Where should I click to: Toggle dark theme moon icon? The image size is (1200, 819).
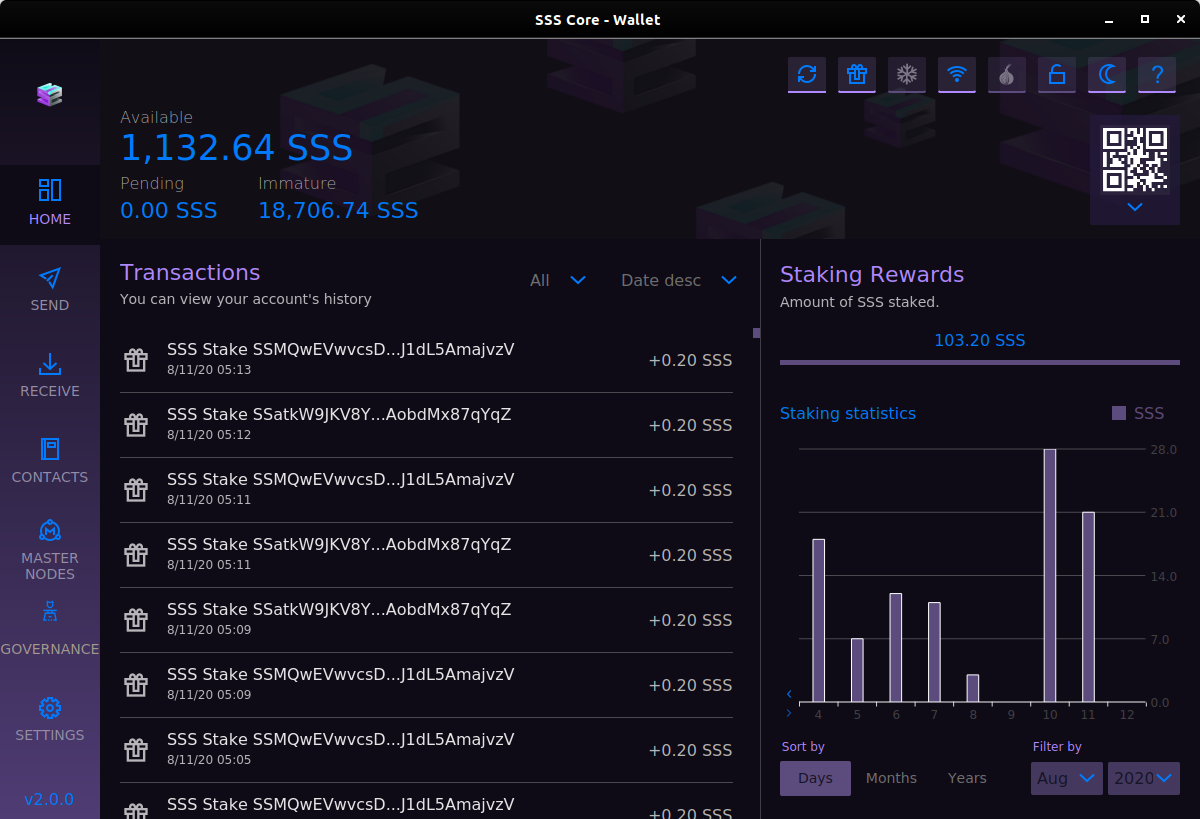point(1107,74)
